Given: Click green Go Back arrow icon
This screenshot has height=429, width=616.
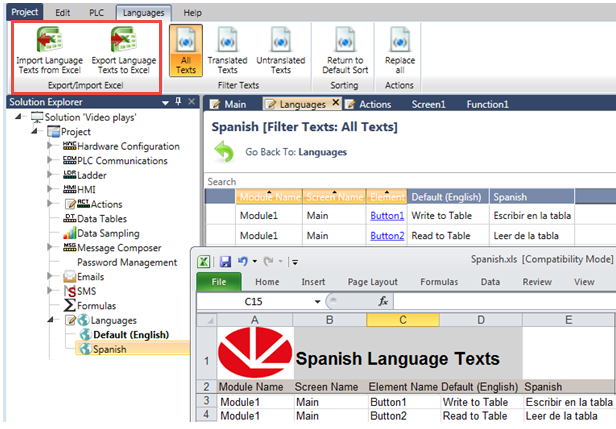Looking at the screenshot, I should click(223, 152).
